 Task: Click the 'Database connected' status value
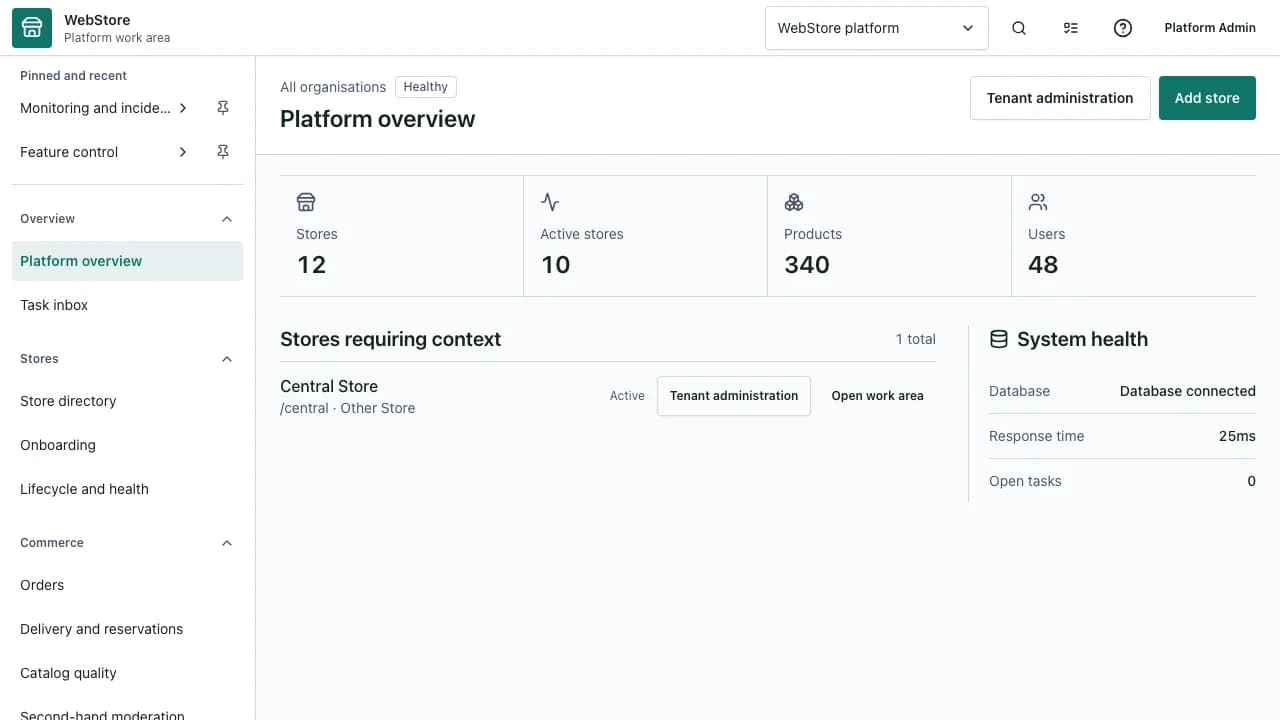click(1188, 391)
